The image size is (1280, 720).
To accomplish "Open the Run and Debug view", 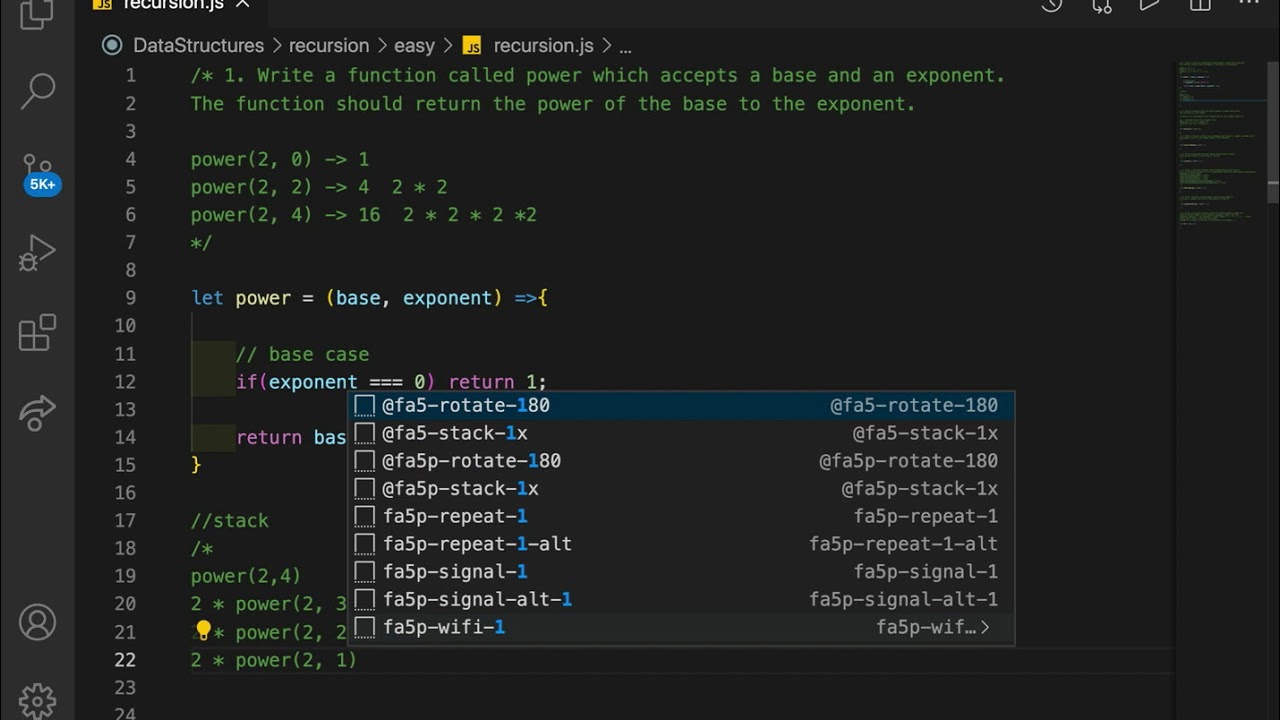I will coord(37,253).
